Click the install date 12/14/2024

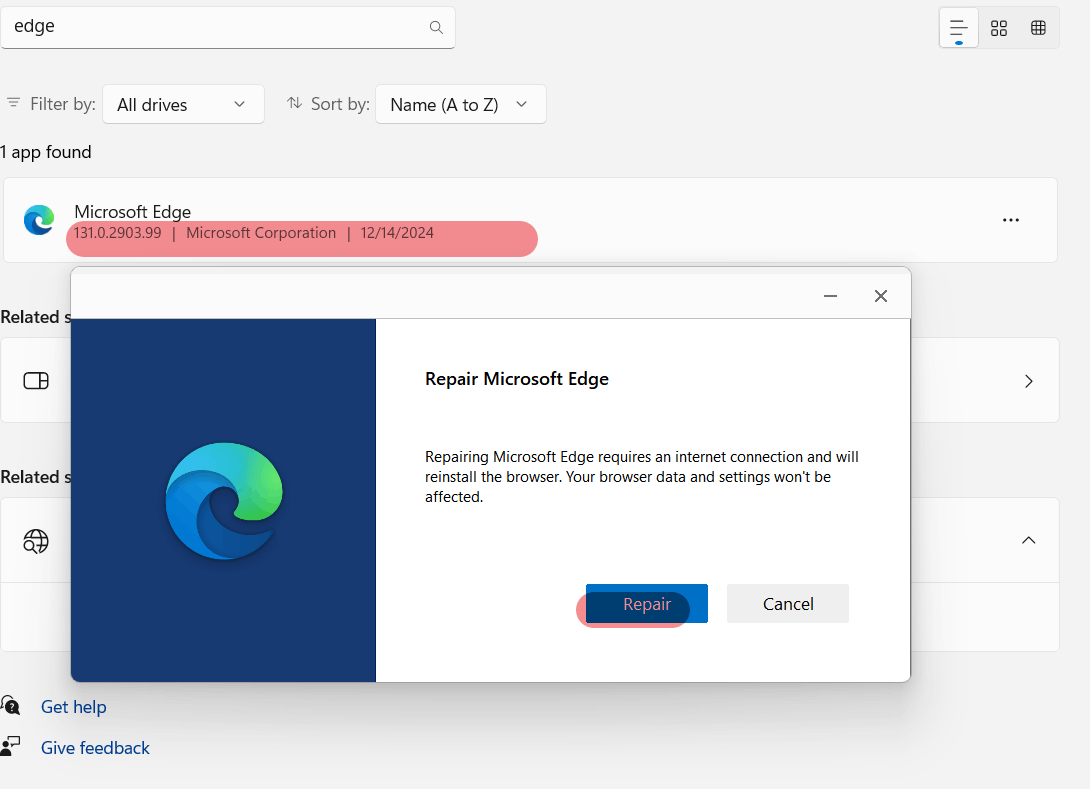pyautogui.click(x=397, y=233)
